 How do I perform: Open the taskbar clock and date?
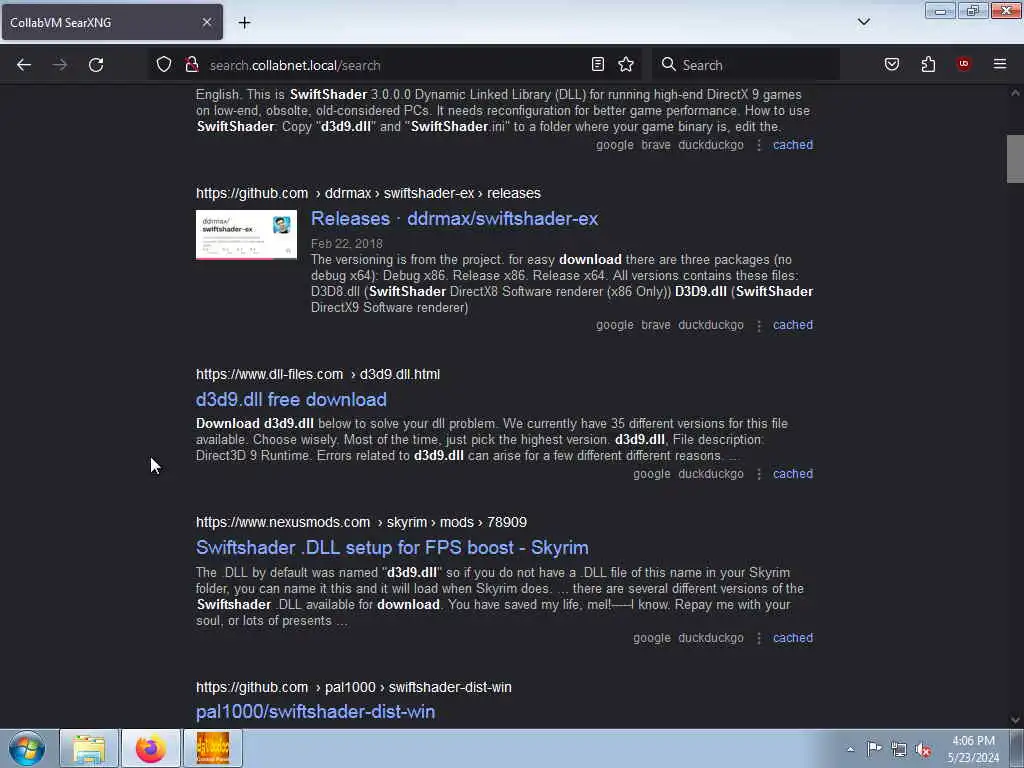pyautogui.click(x=973, y=749)
